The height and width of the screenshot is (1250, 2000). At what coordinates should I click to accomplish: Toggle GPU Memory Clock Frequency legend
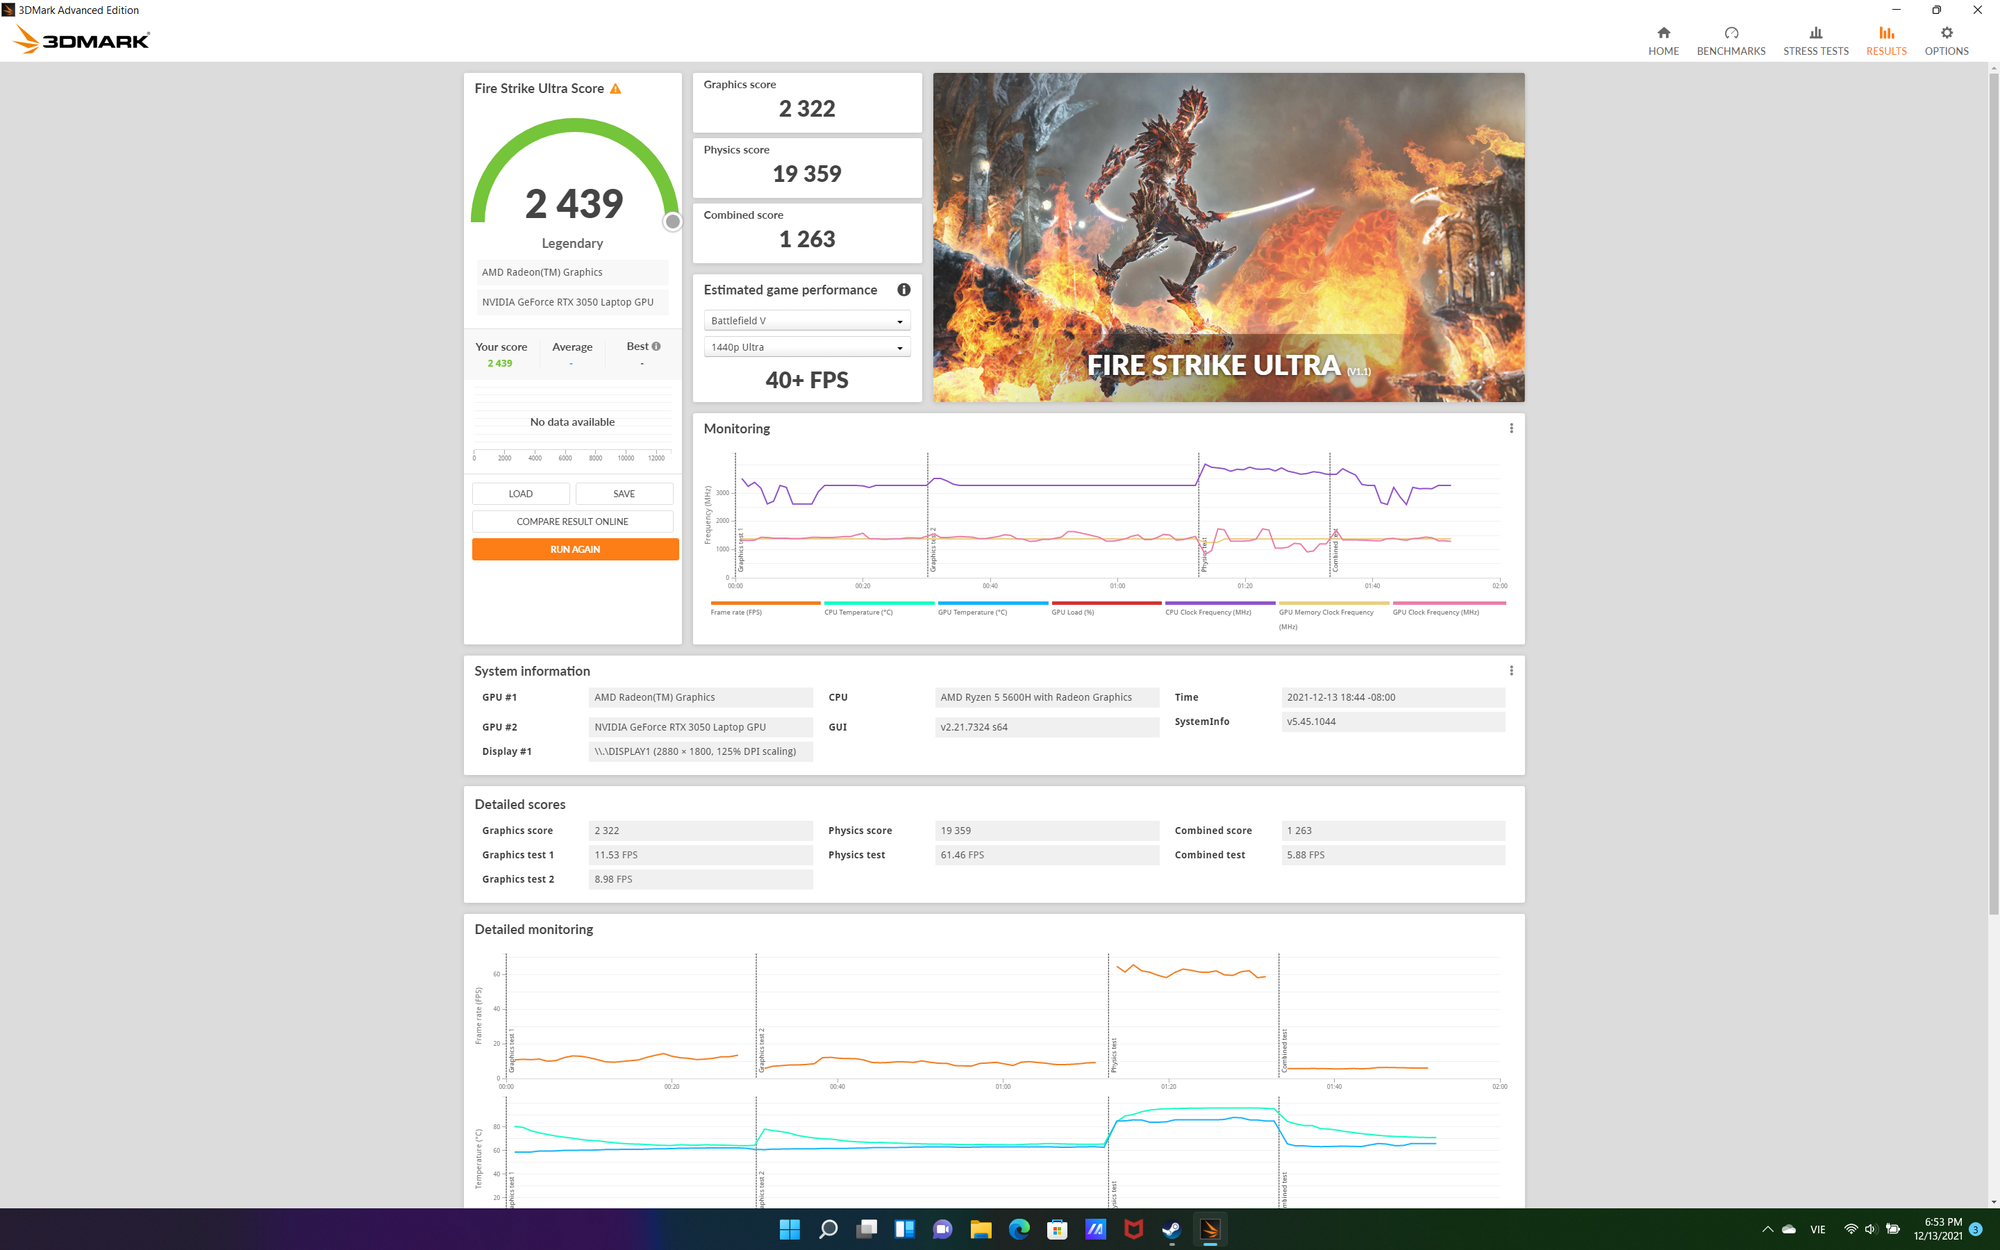point(1333,614)
